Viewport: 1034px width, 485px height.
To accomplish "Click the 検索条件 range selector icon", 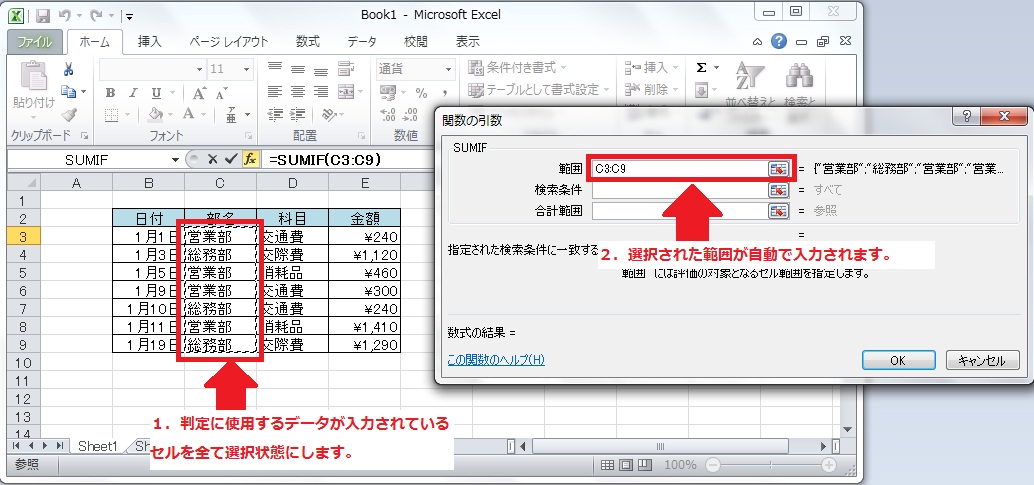I will point(778,190).
